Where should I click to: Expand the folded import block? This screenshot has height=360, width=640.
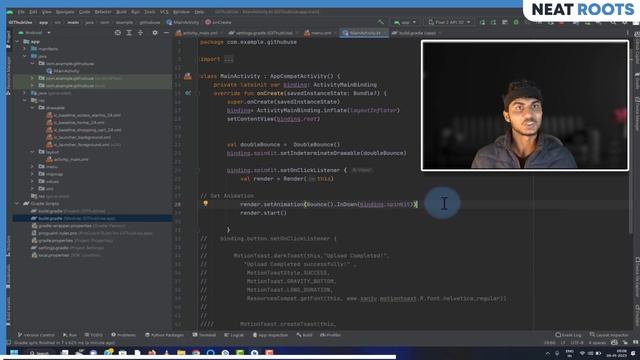(x=229, y=59)
